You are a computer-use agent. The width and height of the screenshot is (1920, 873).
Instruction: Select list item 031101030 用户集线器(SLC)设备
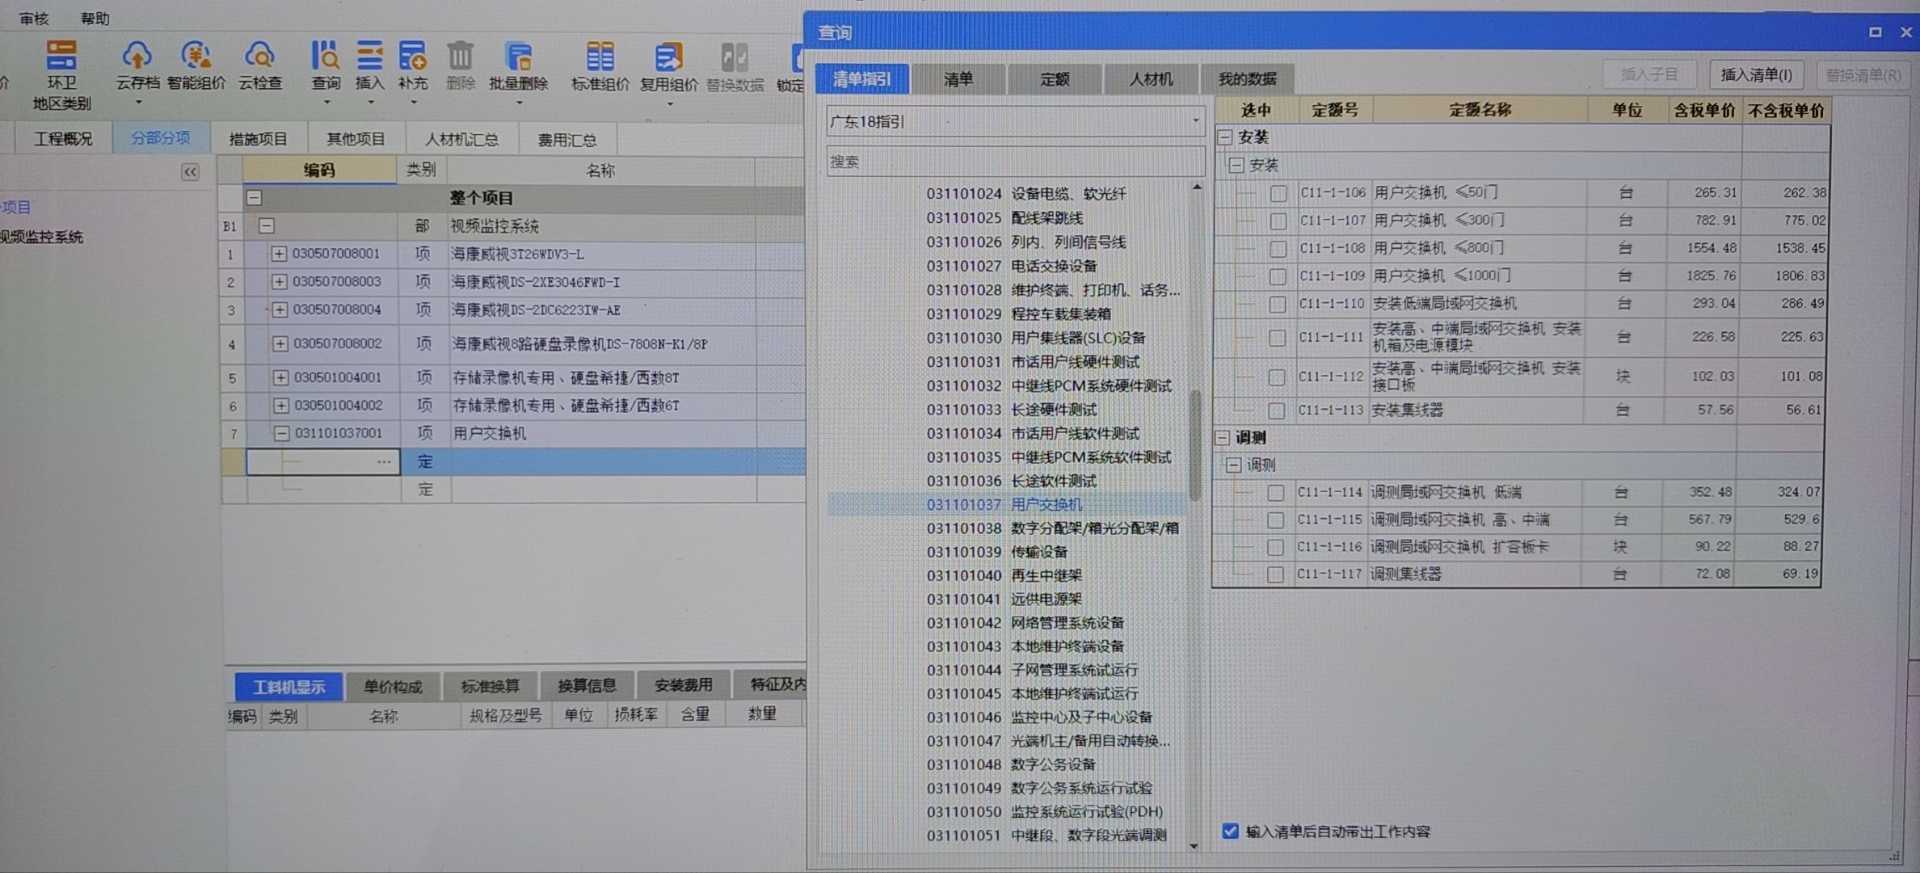[1035, 338]
